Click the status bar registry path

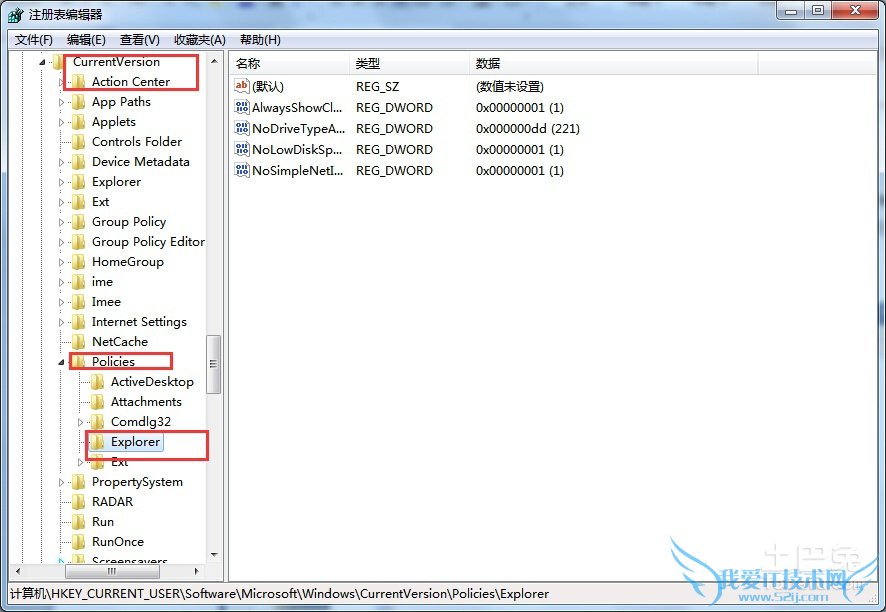pyautogui.click(x=279, y=594)
